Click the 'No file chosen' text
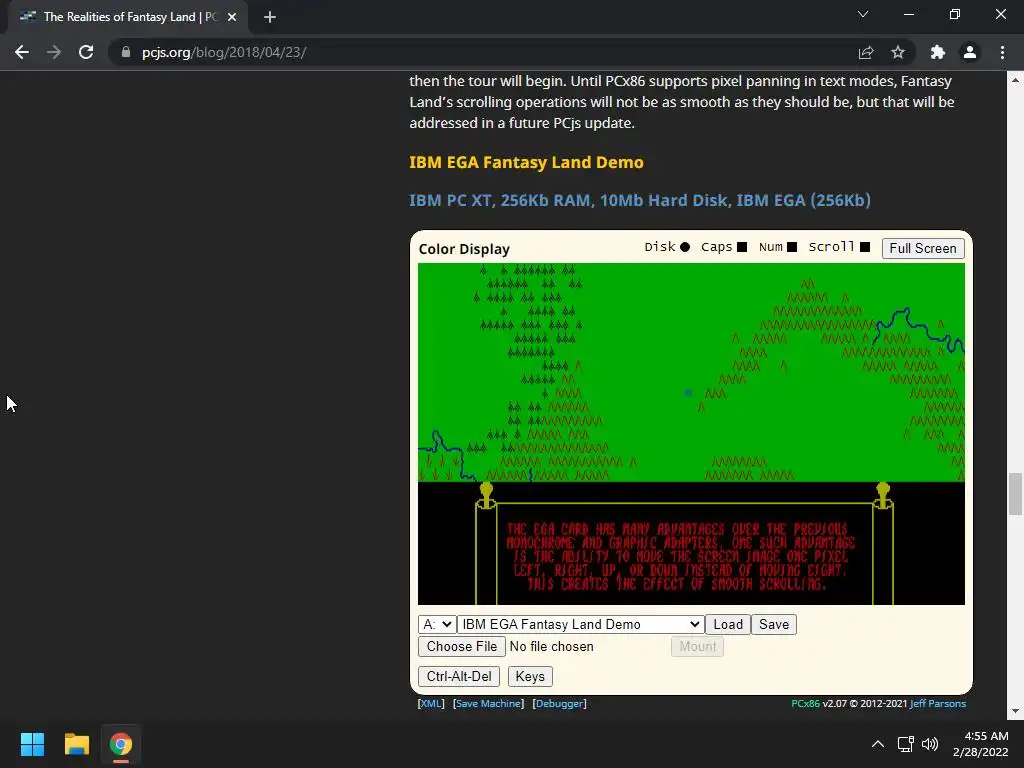Screen dimensions: 1024x768 click(551, 647)
